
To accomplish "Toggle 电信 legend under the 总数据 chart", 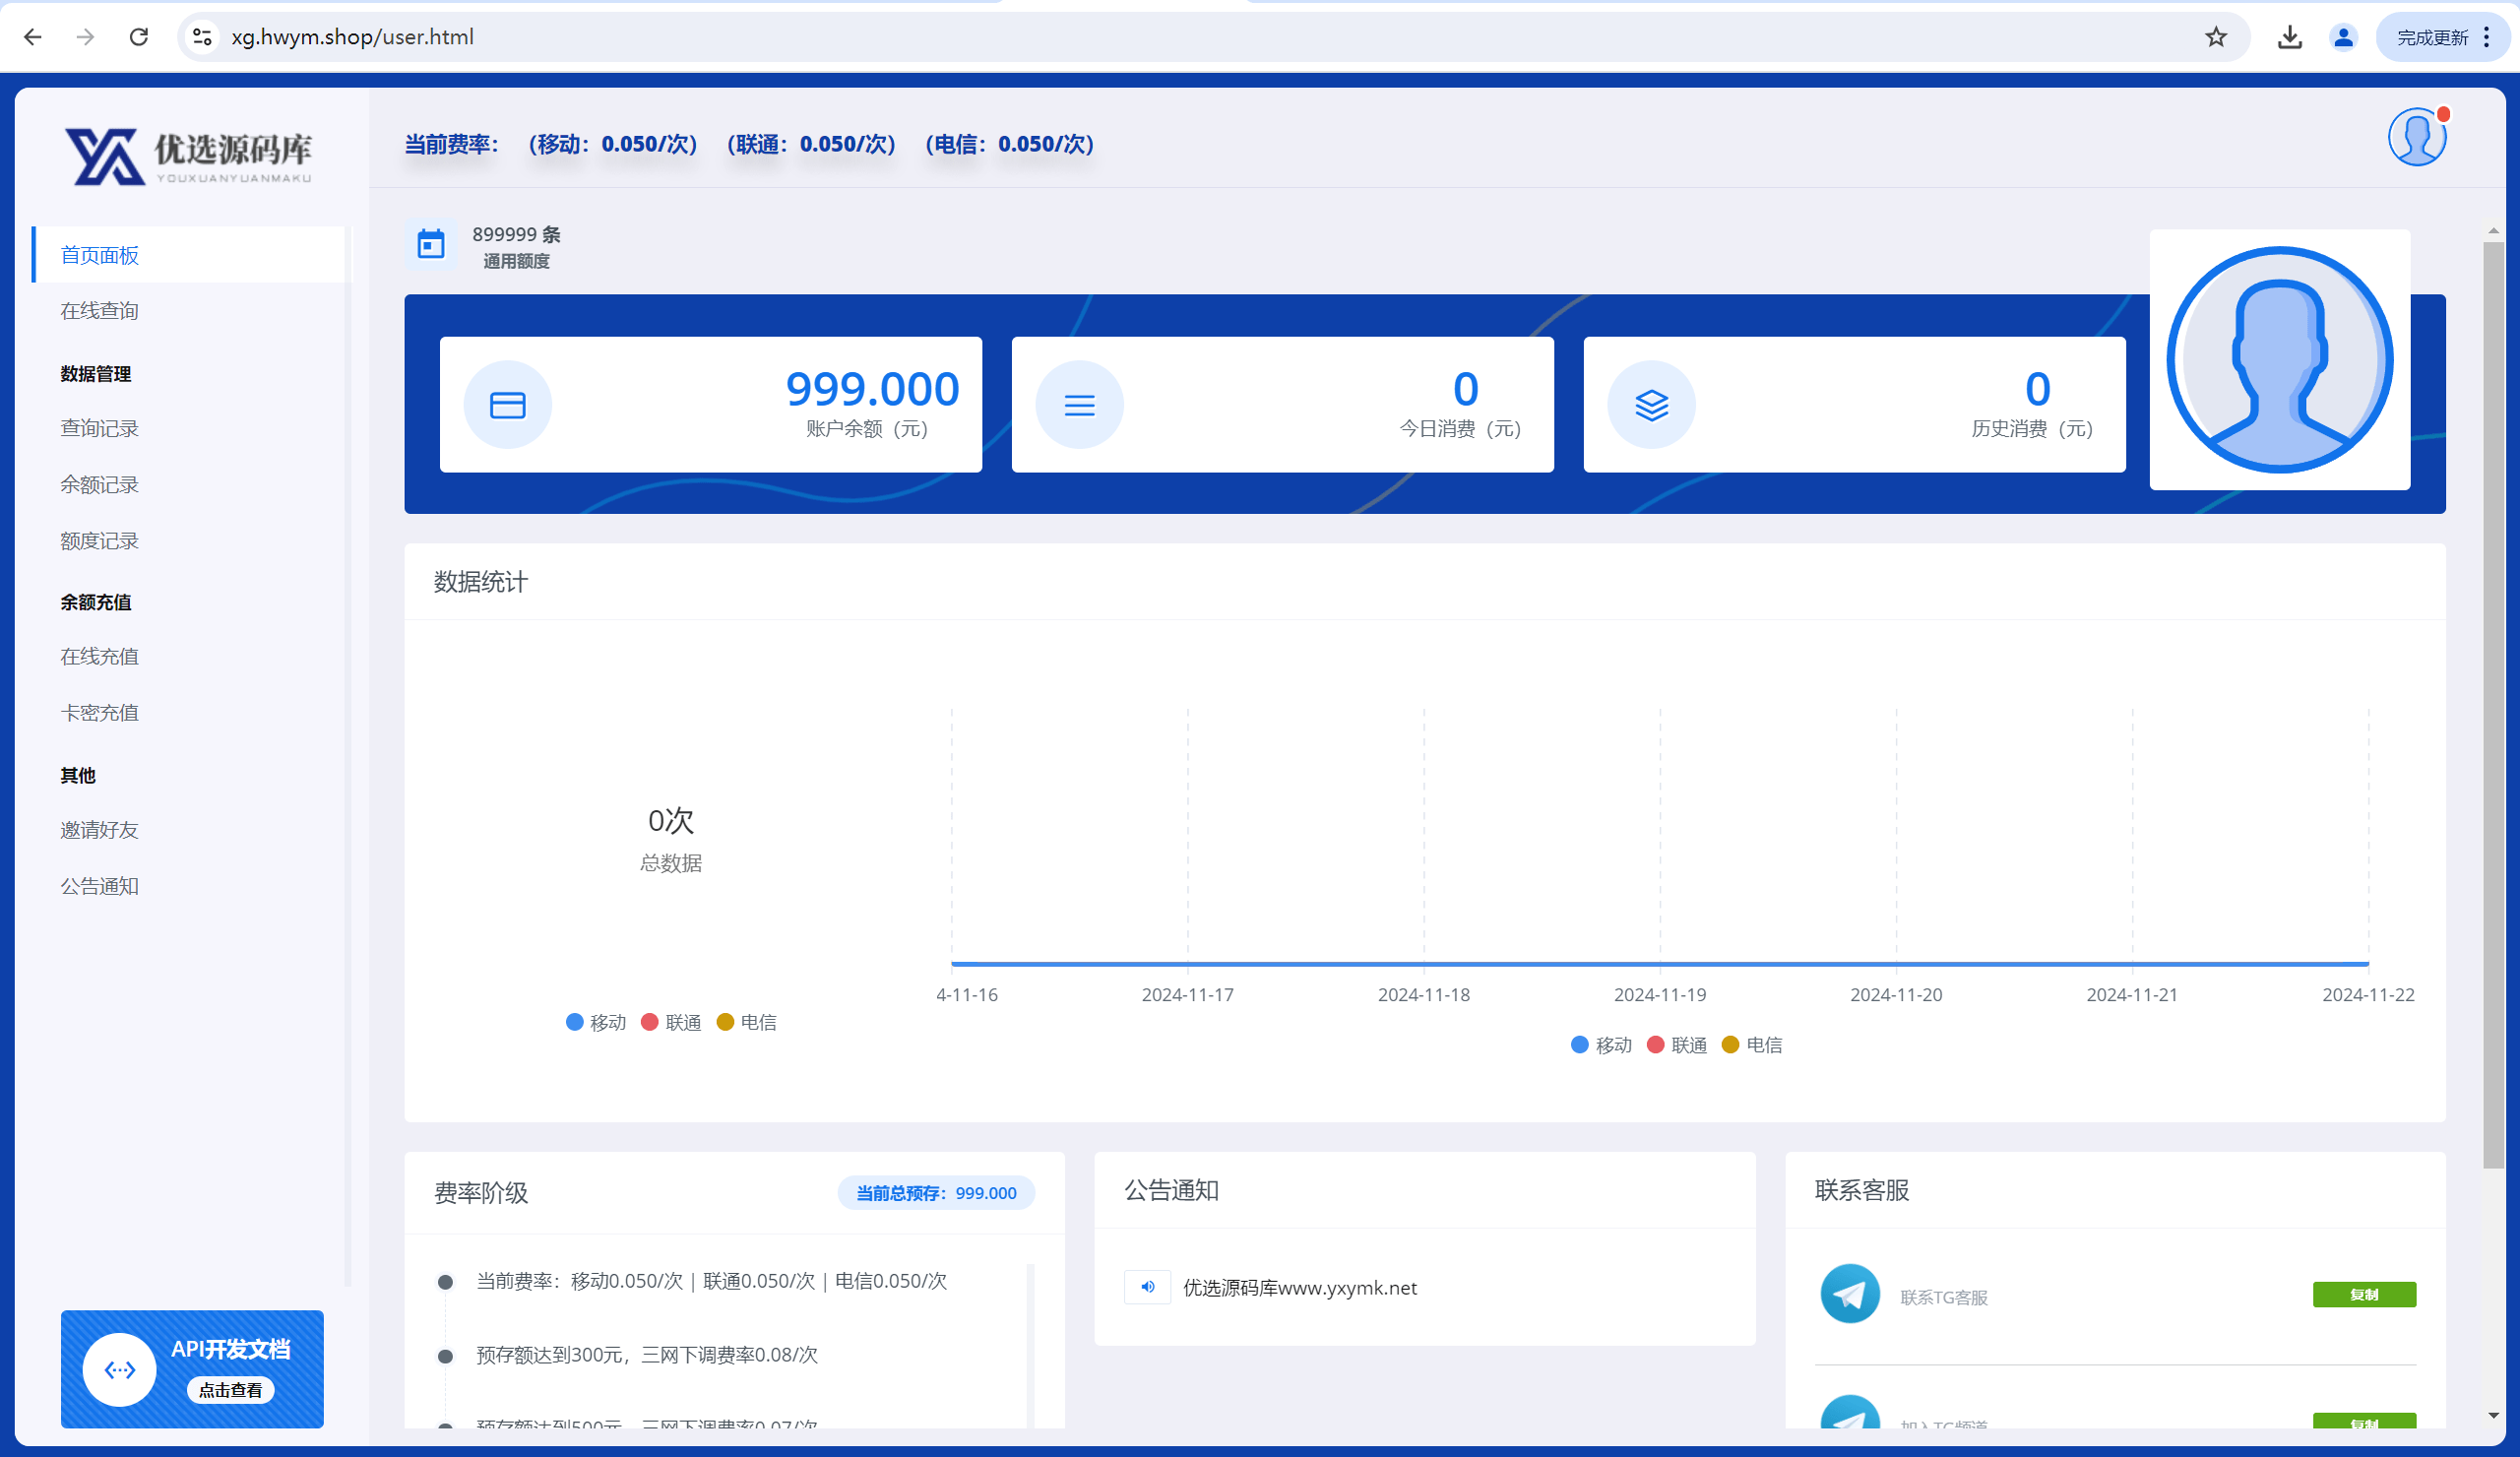I will coord(747,1022).
